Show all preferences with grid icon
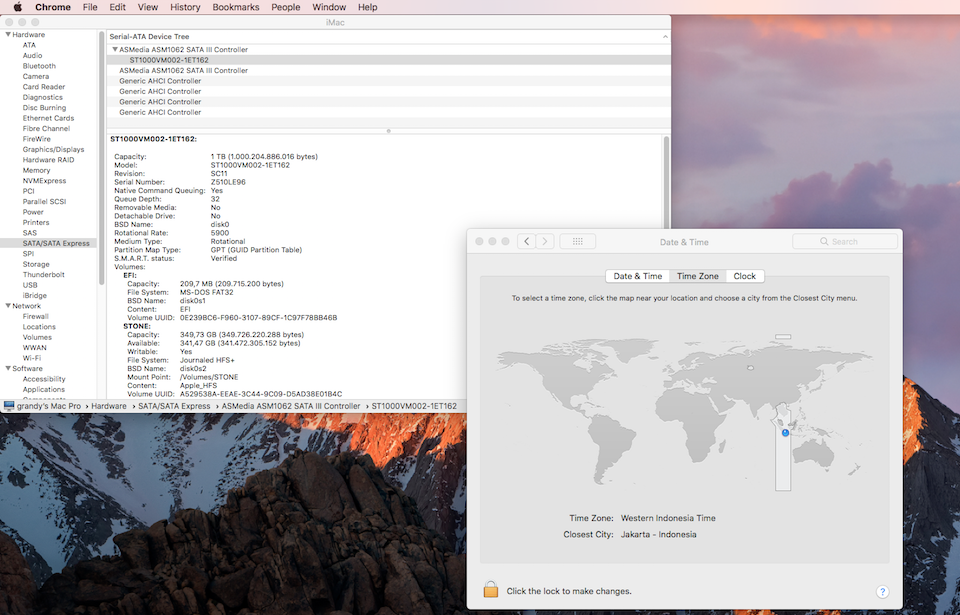Image resolution: width=960 pixels, height=615 pixels. pos(578,241)
